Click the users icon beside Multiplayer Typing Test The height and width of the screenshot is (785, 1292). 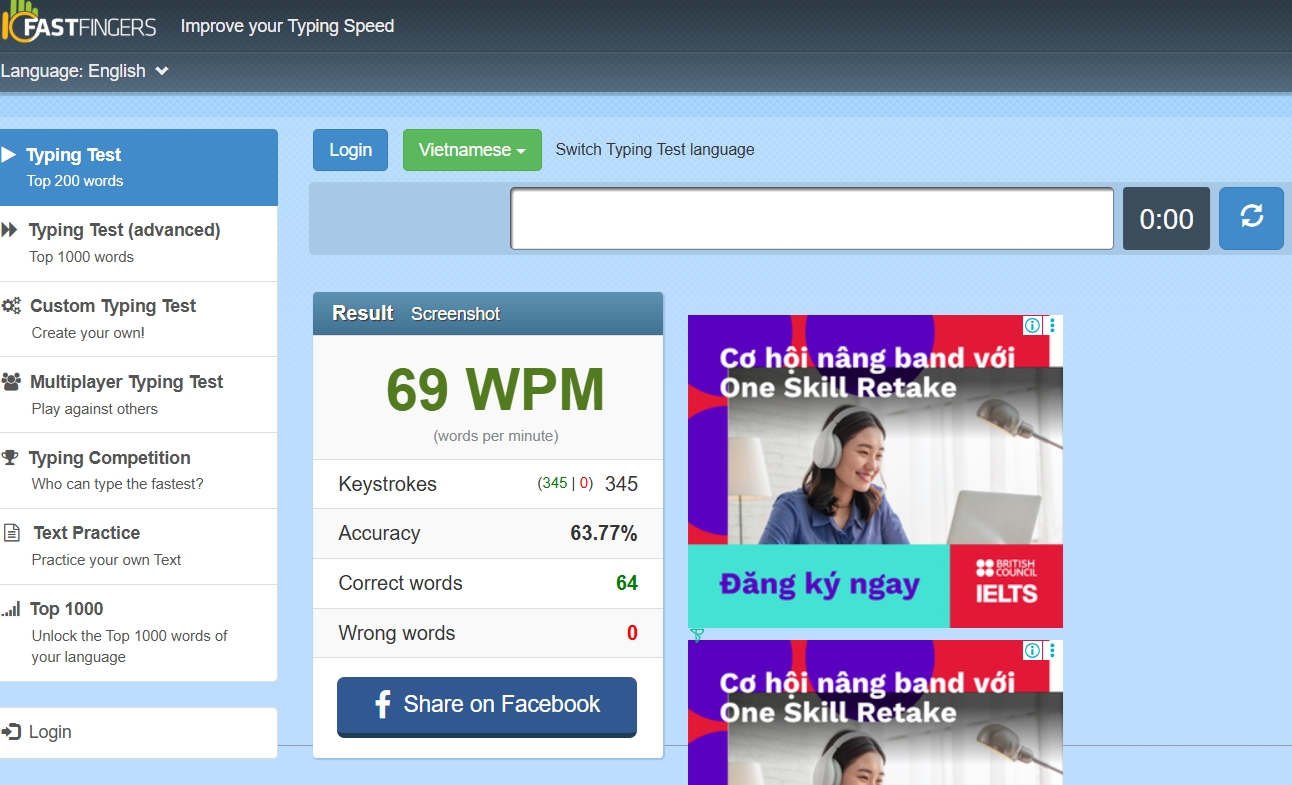pos(11,381)
